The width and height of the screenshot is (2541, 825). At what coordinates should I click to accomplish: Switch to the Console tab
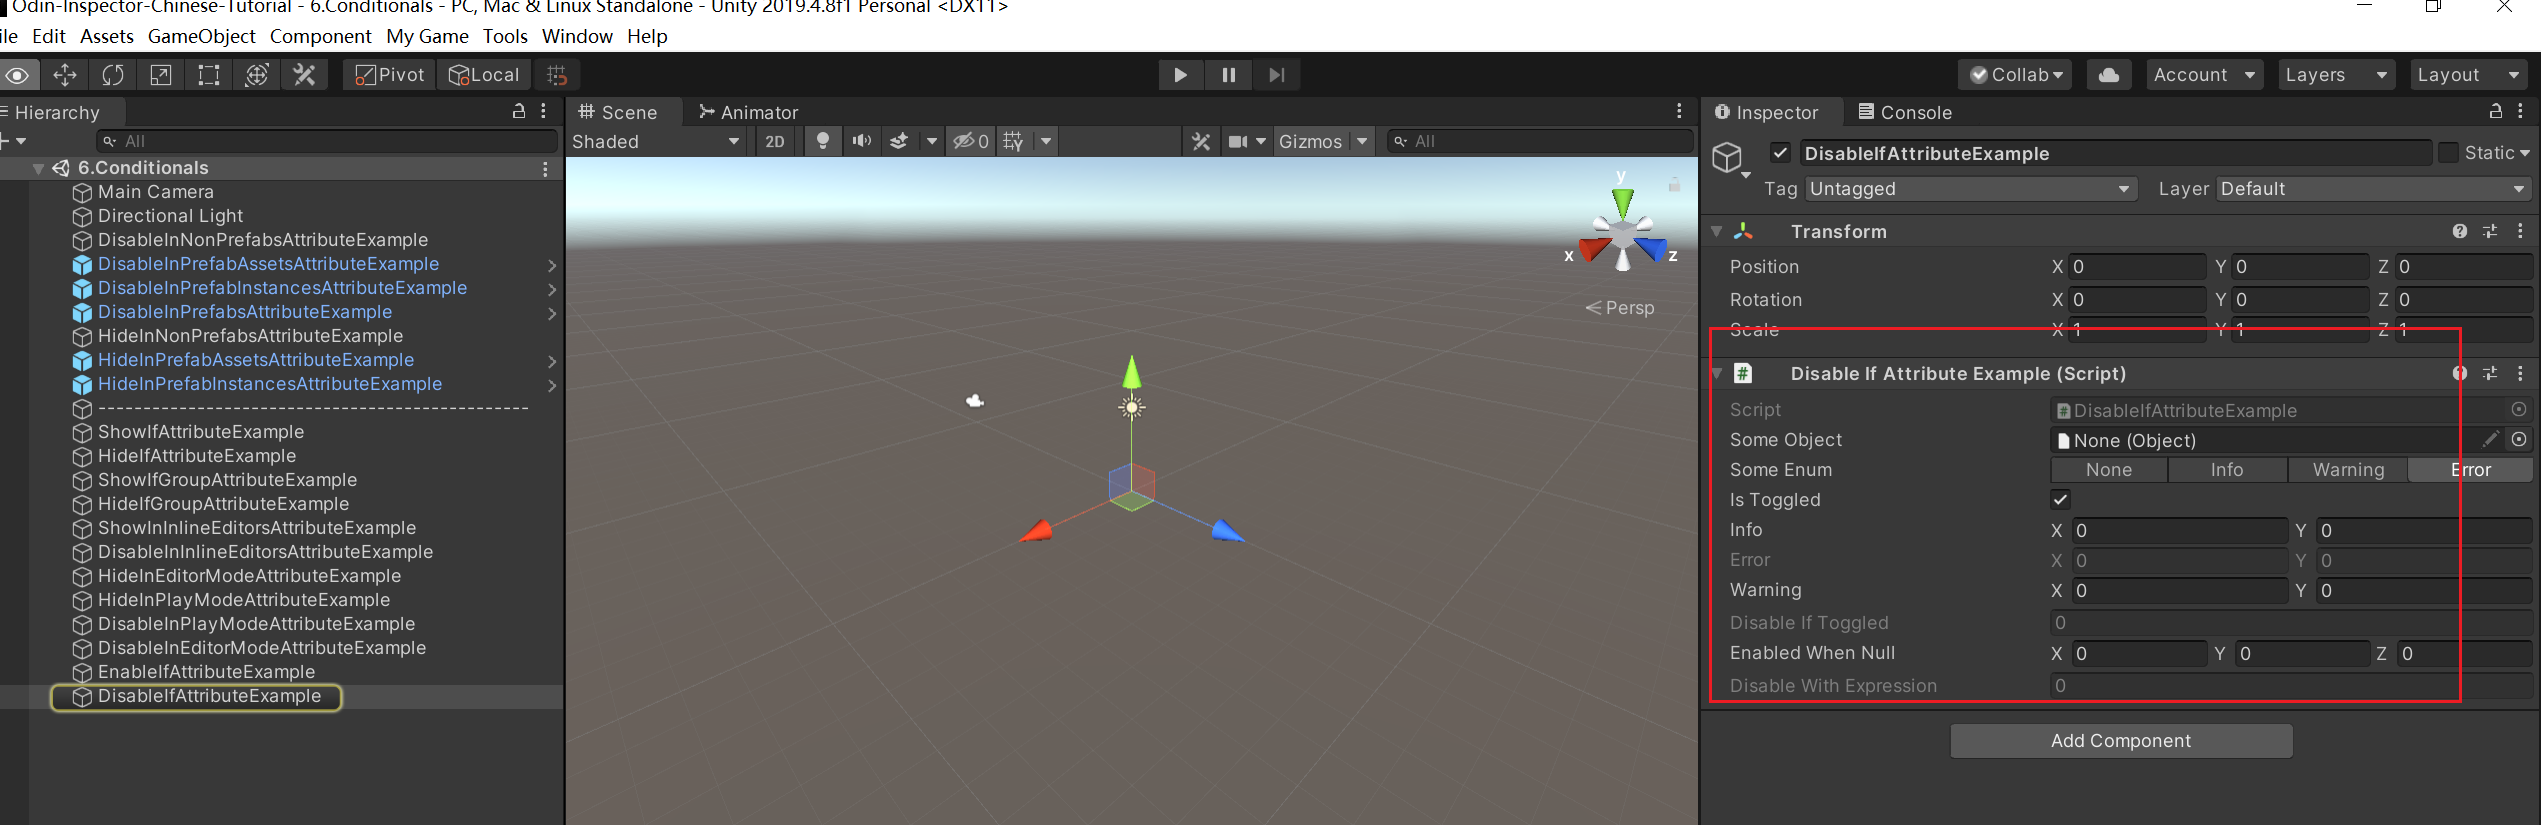(1905, 112)
